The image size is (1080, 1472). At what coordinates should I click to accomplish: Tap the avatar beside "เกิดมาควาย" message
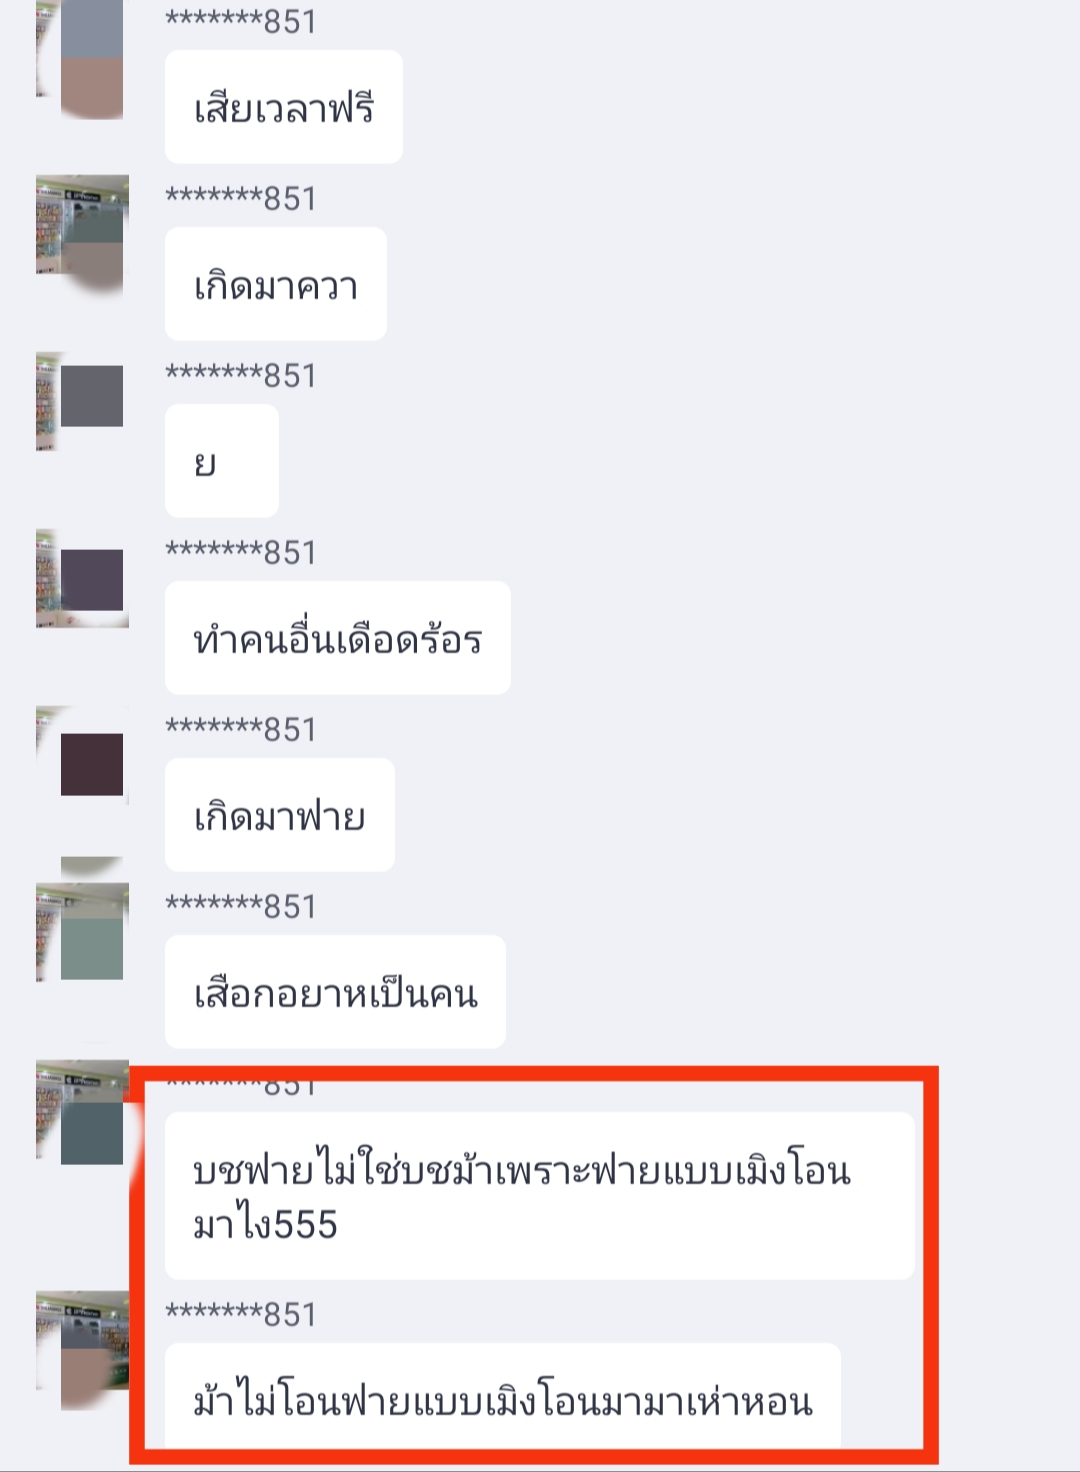tap(82, 235)
